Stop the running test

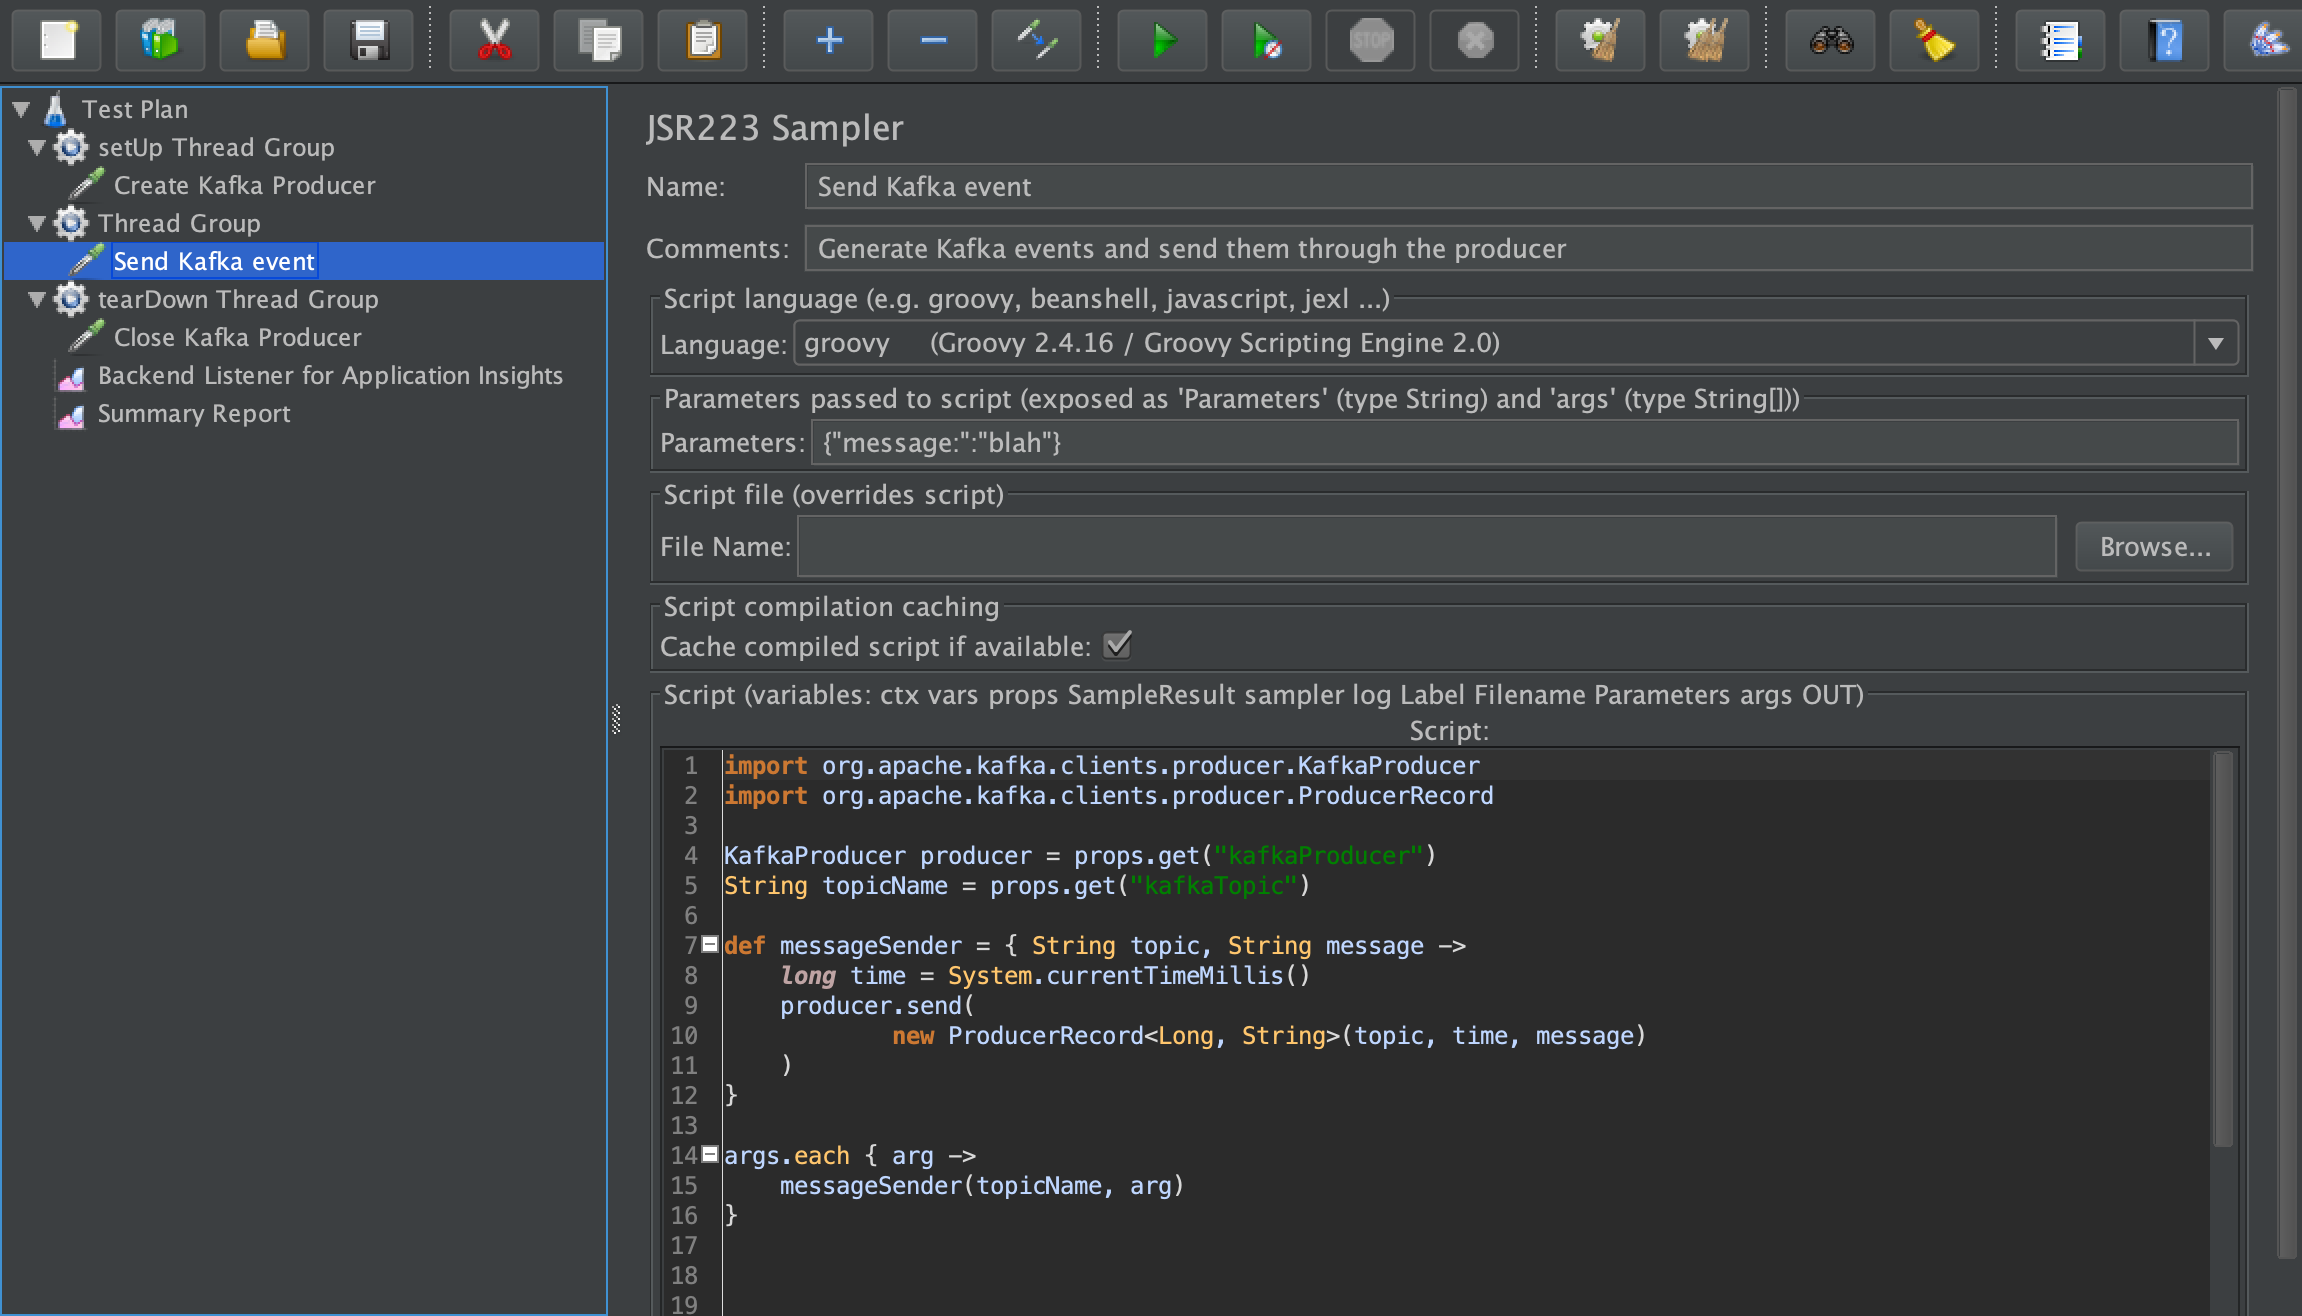click(1369, 40)
